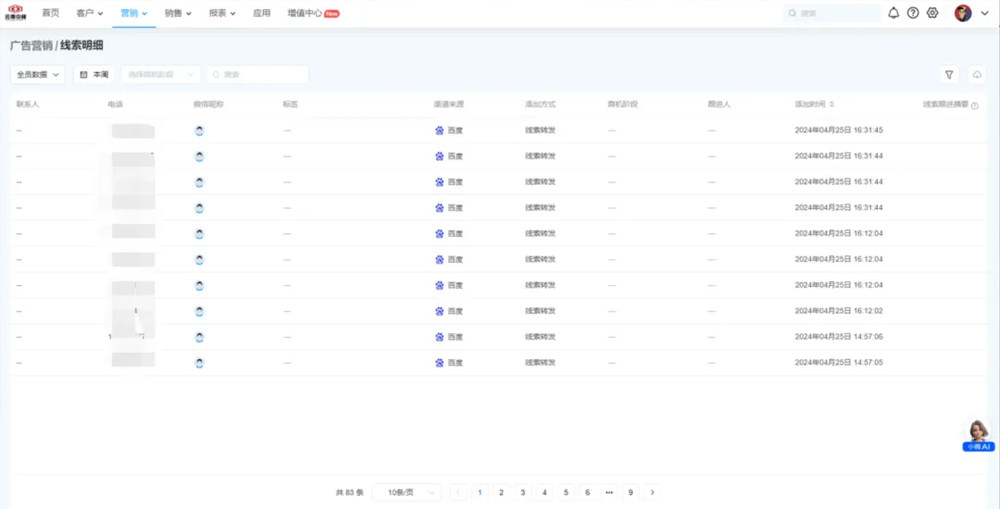1000x509 pixels.
Task: Open the 本周 date range picker
Action: click(x=94, y=75)
